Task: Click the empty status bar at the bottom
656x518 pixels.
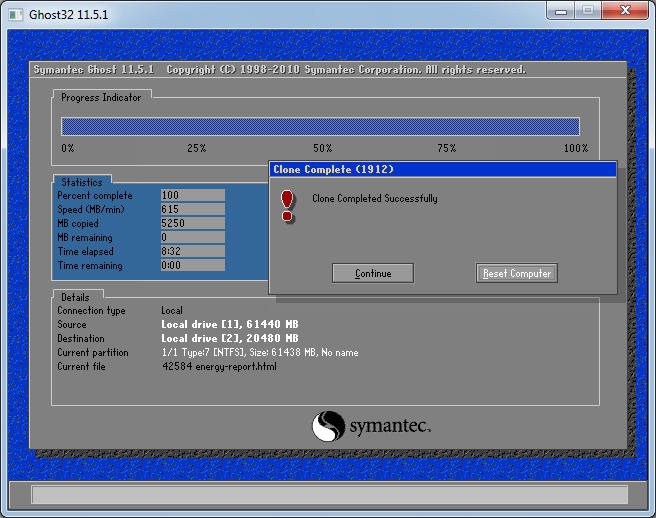Action: (x=329, y=495)
